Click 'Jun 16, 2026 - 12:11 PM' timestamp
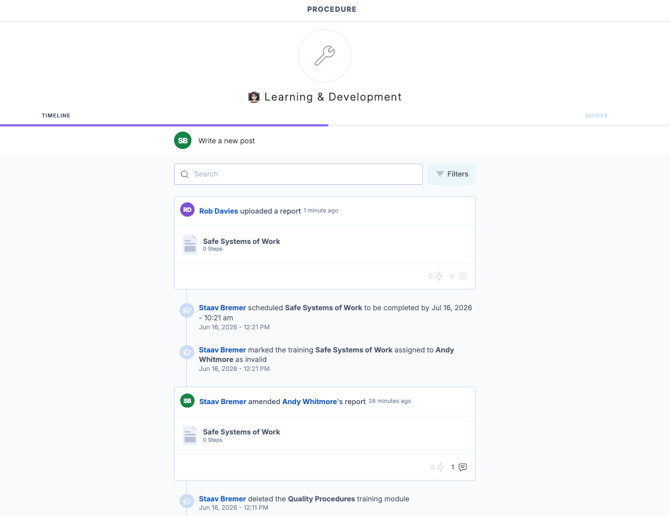Screen dimensions: 670x516 pos(234,508)
